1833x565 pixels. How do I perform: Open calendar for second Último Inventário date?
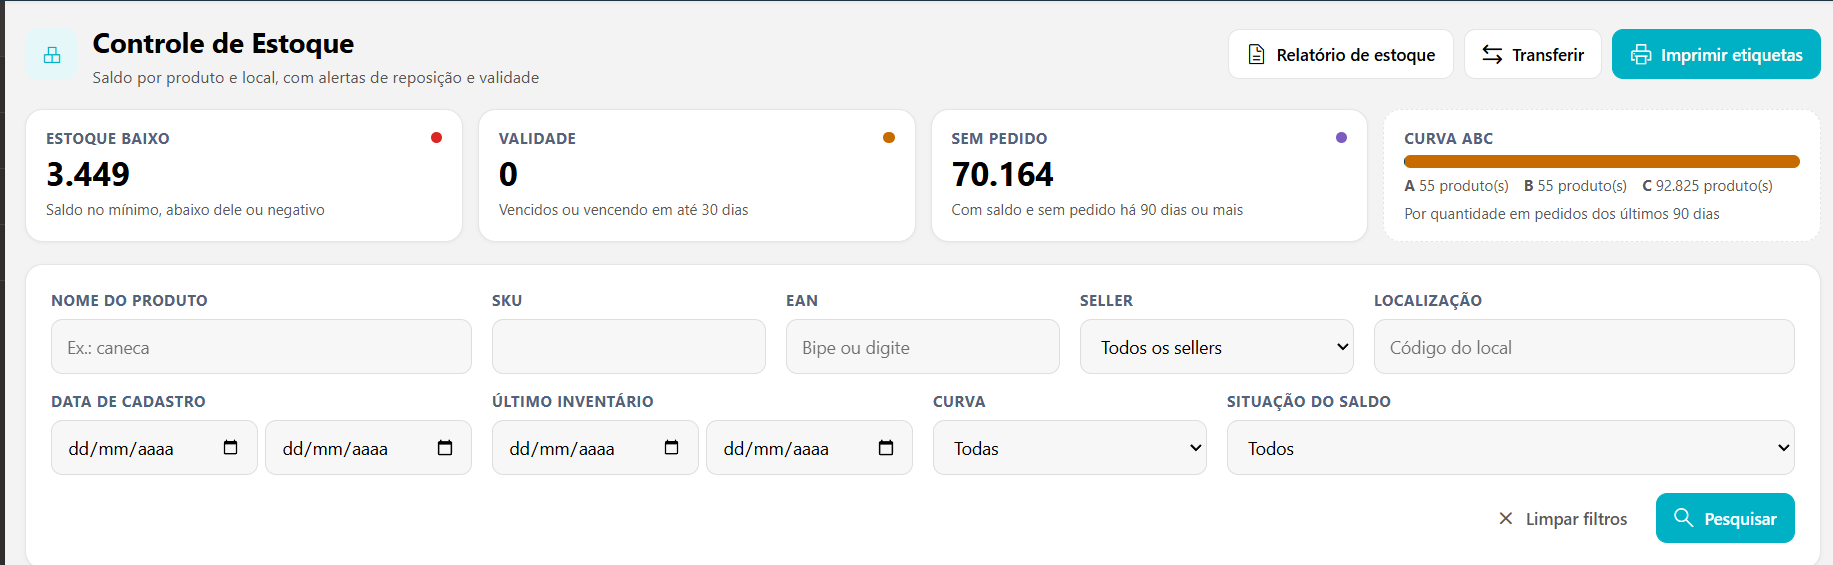886,447
